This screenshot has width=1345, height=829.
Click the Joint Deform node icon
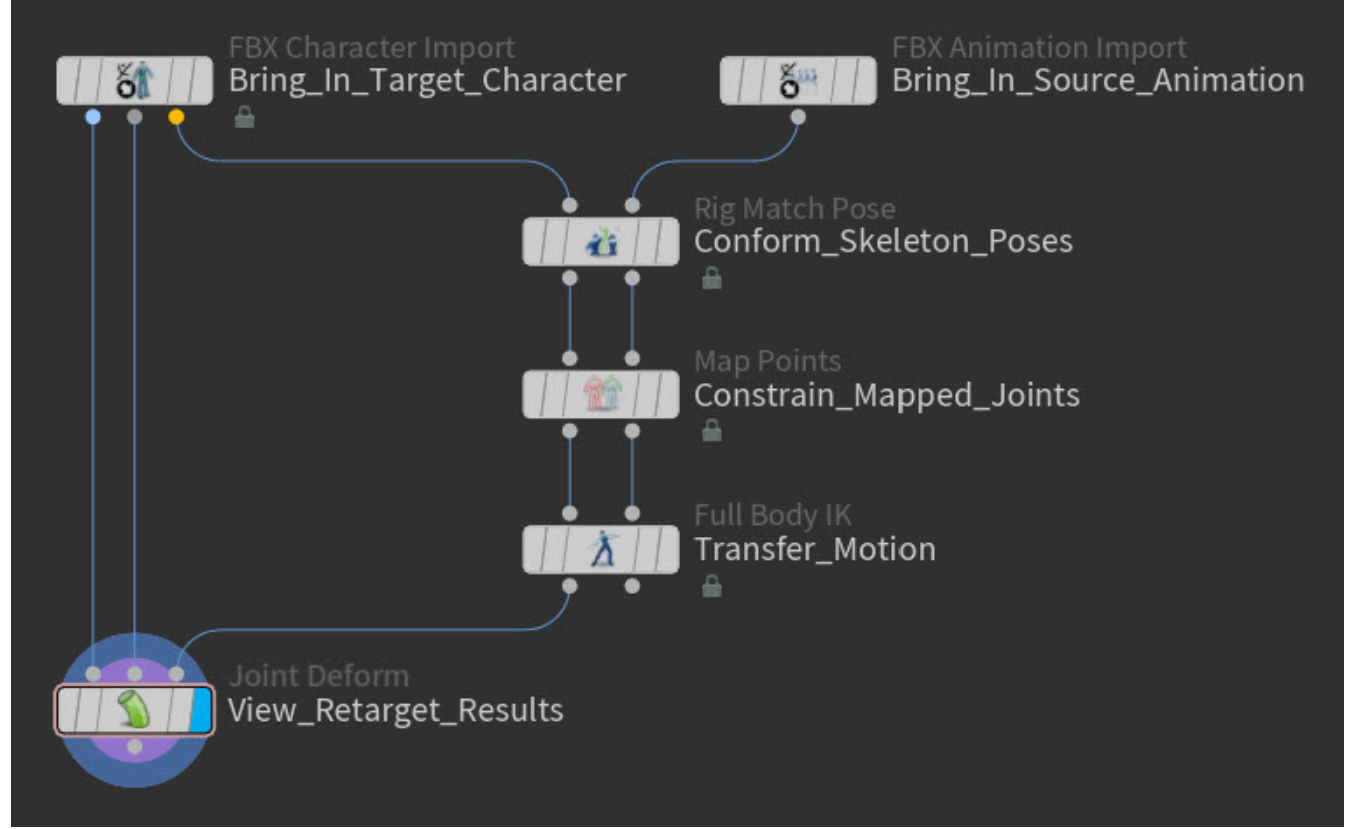[x=134, y=711]
